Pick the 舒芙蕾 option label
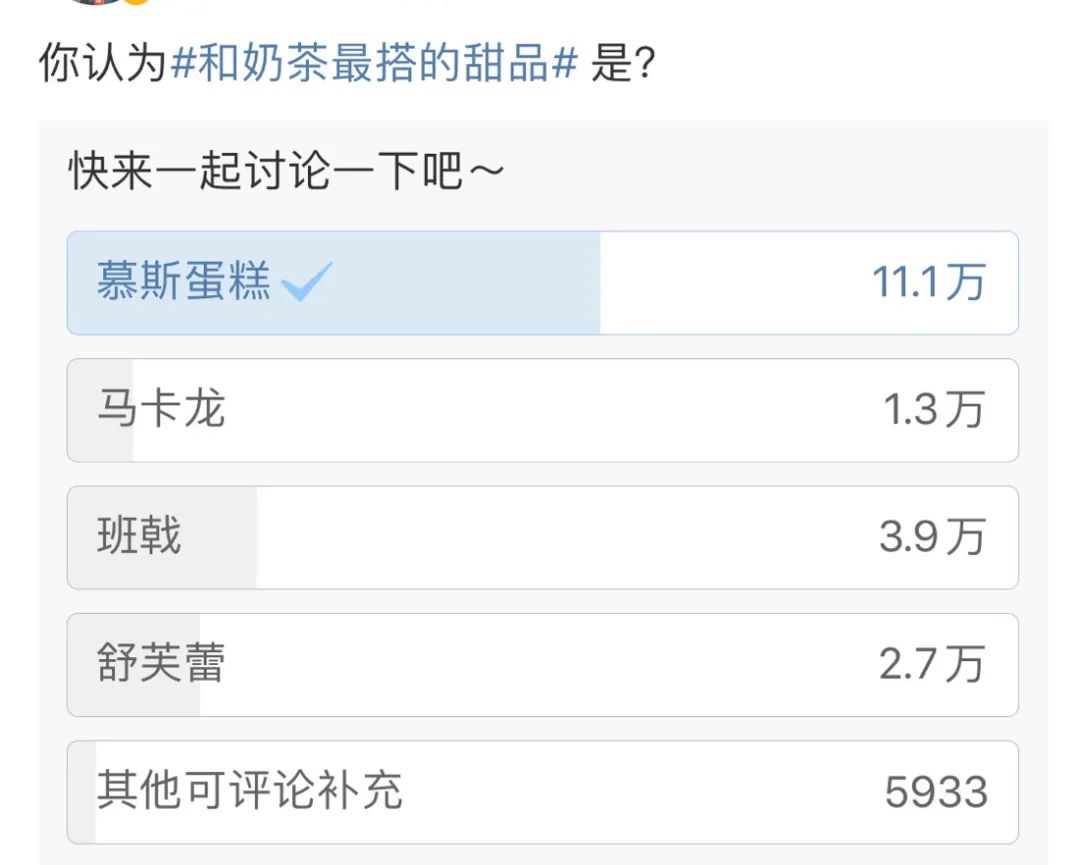1080x865 pixels. [x=161, y=664]
